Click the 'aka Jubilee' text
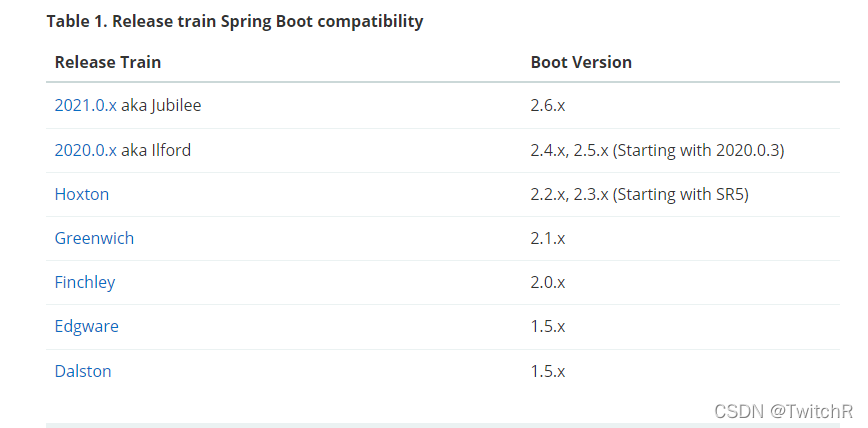This screenshot has height=428, width=868. (x=161, y=105)
